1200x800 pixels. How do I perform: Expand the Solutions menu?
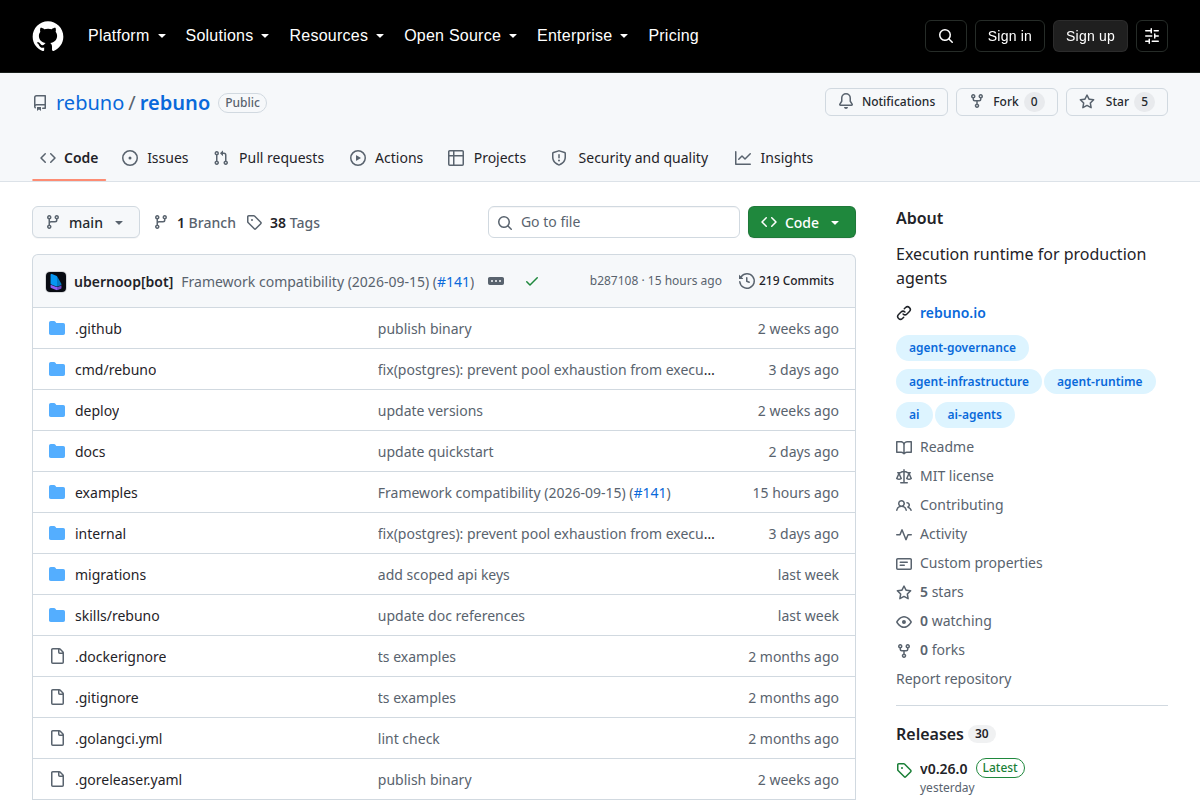(x=227, y=36)
